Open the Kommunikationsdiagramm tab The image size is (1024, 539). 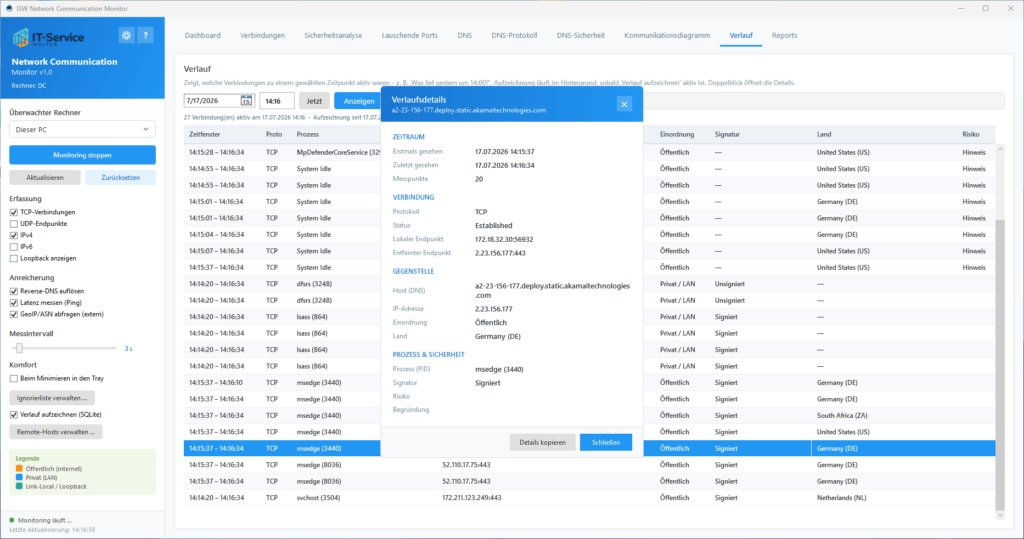[x=667, y=35]
